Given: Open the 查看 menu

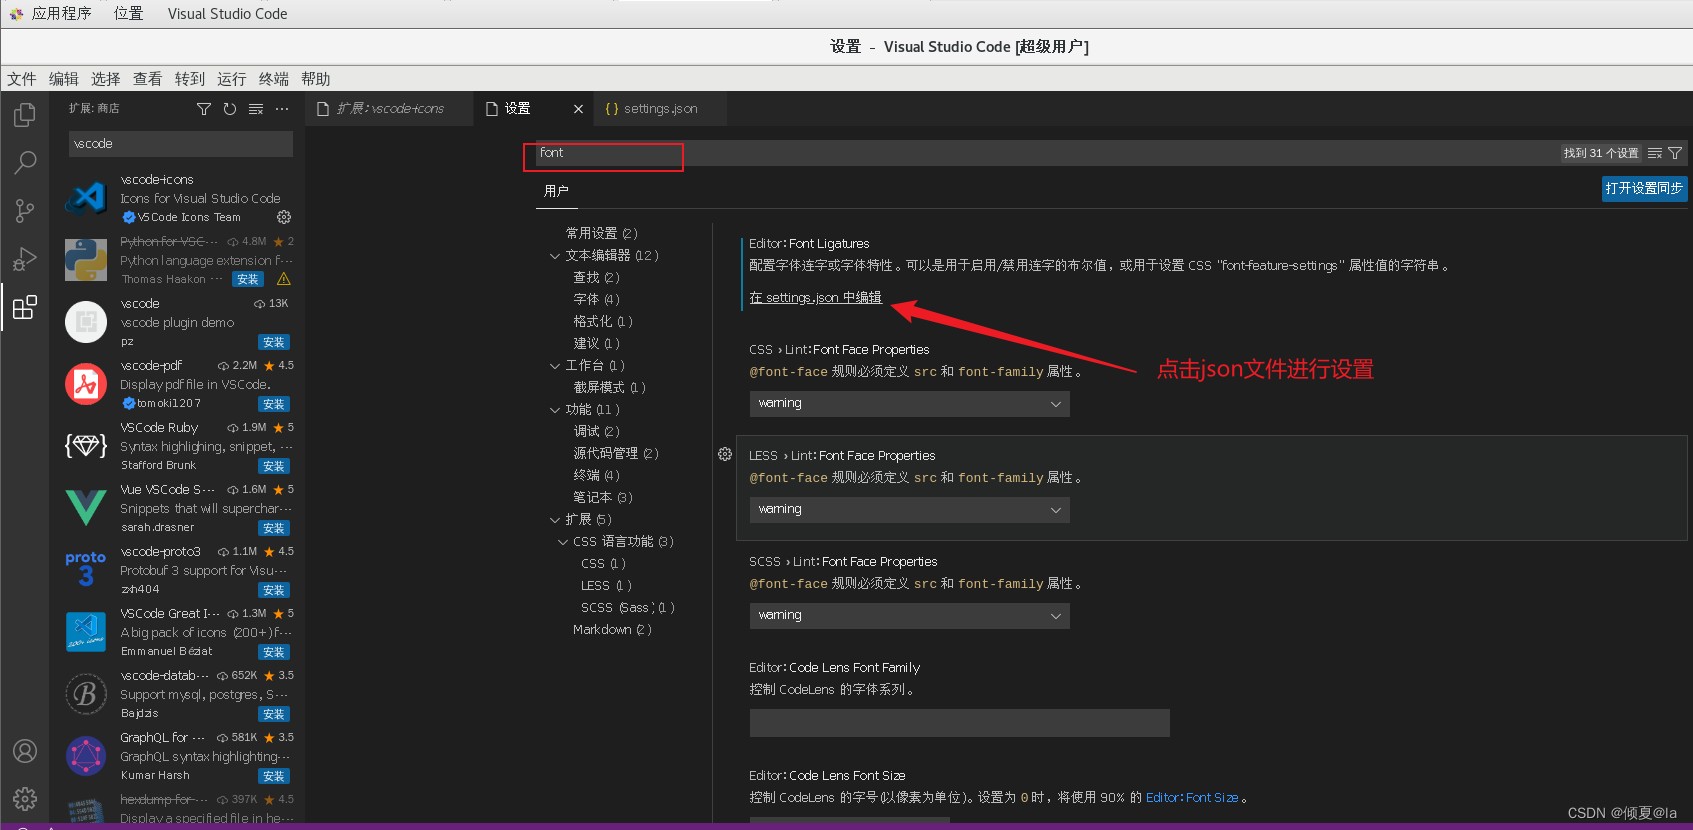Looking at the screenshot, I should click(147, 79).
